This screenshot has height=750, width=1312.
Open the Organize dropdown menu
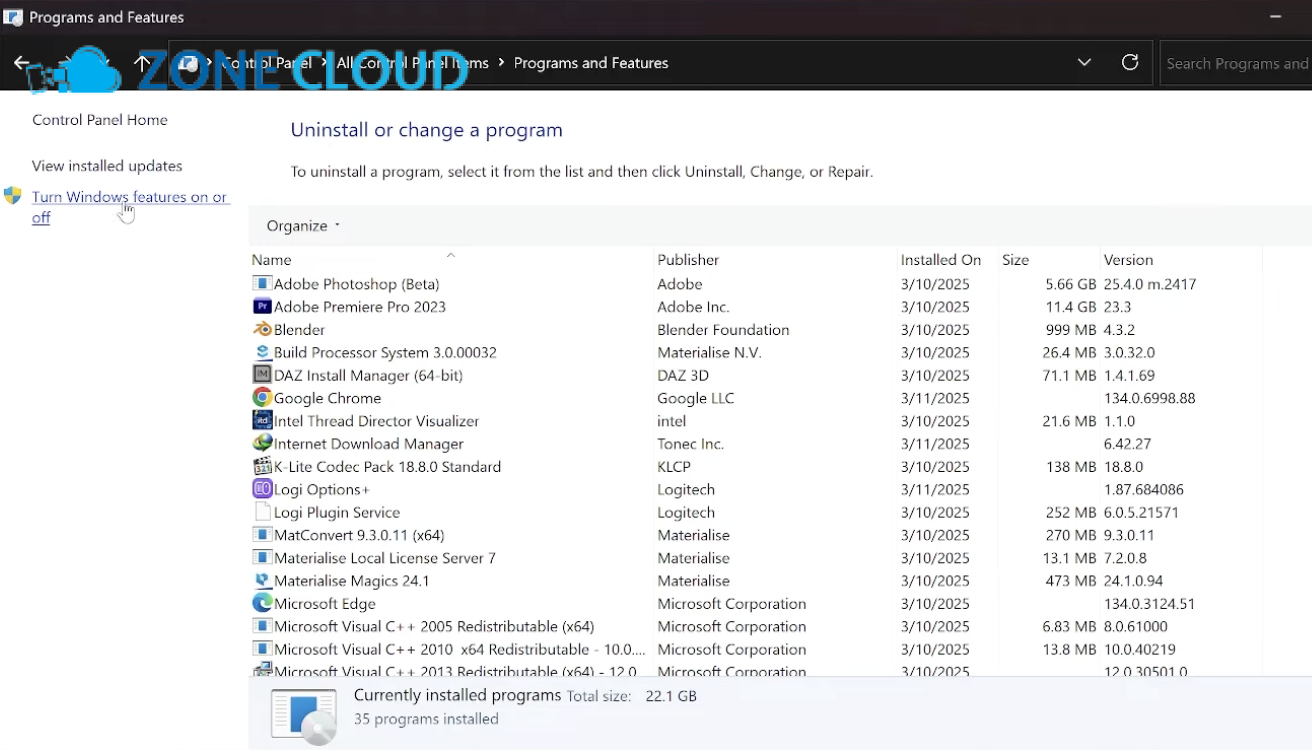coord(303,226)
